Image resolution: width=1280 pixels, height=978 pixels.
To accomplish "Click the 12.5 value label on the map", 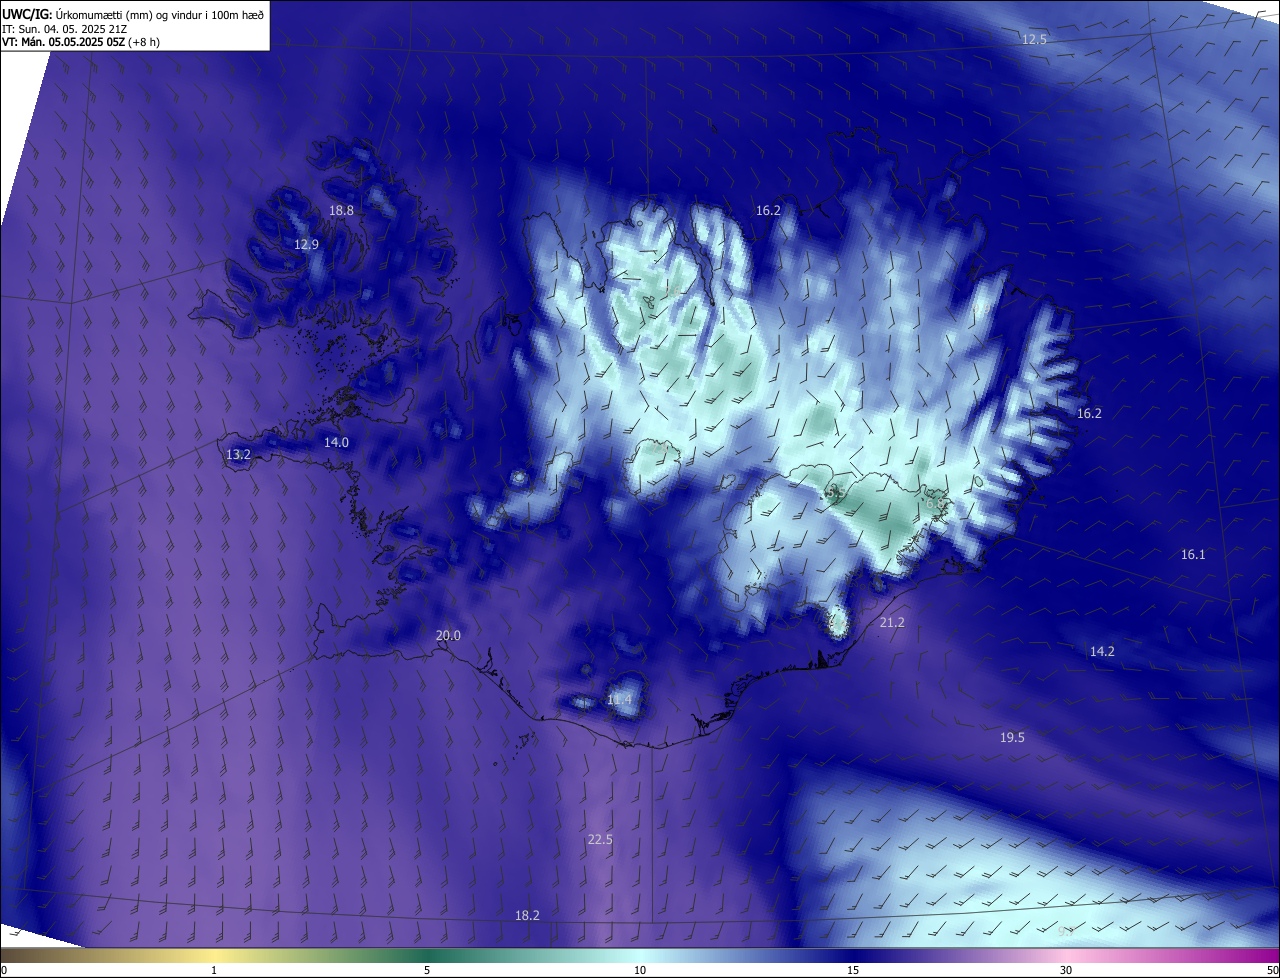I will tap(1034, 39).
